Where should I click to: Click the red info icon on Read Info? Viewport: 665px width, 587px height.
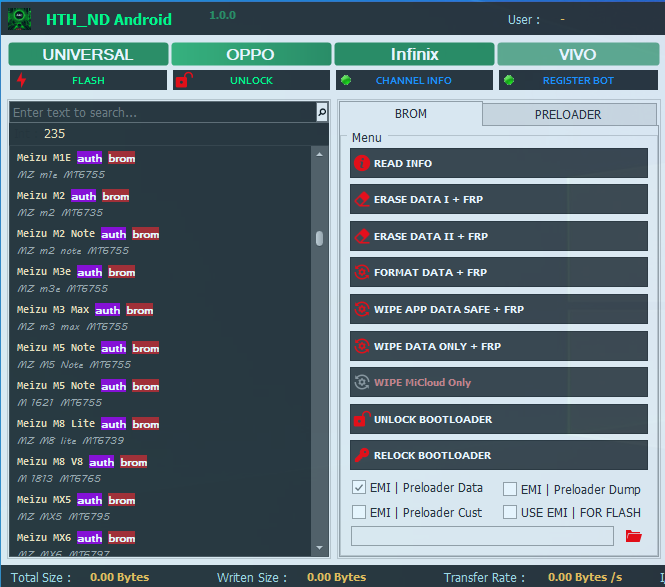tap(362, 163)
